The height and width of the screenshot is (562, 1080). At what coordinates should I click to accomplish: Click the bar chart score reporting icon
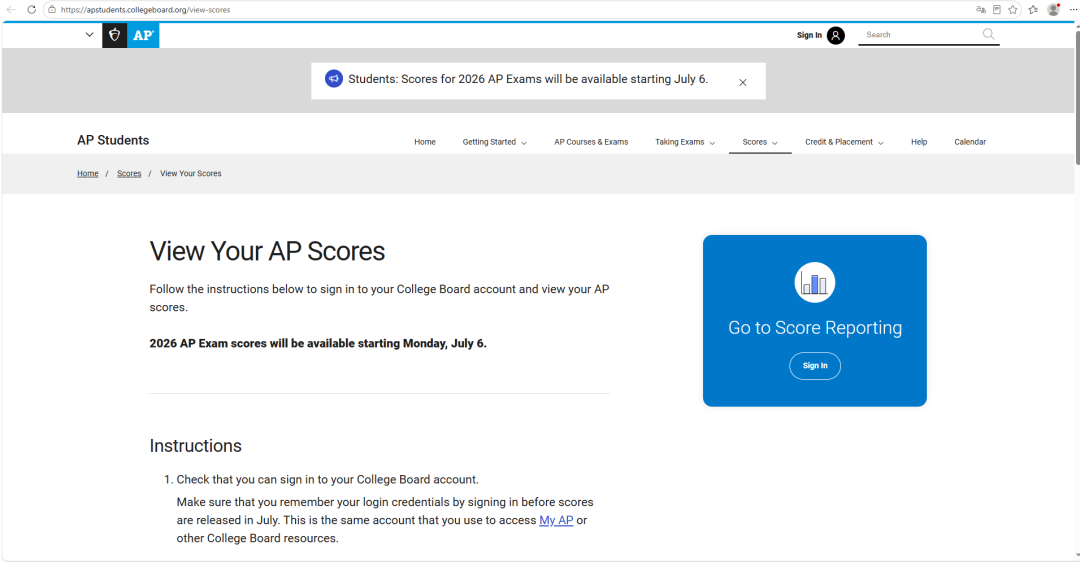(815, 282)
